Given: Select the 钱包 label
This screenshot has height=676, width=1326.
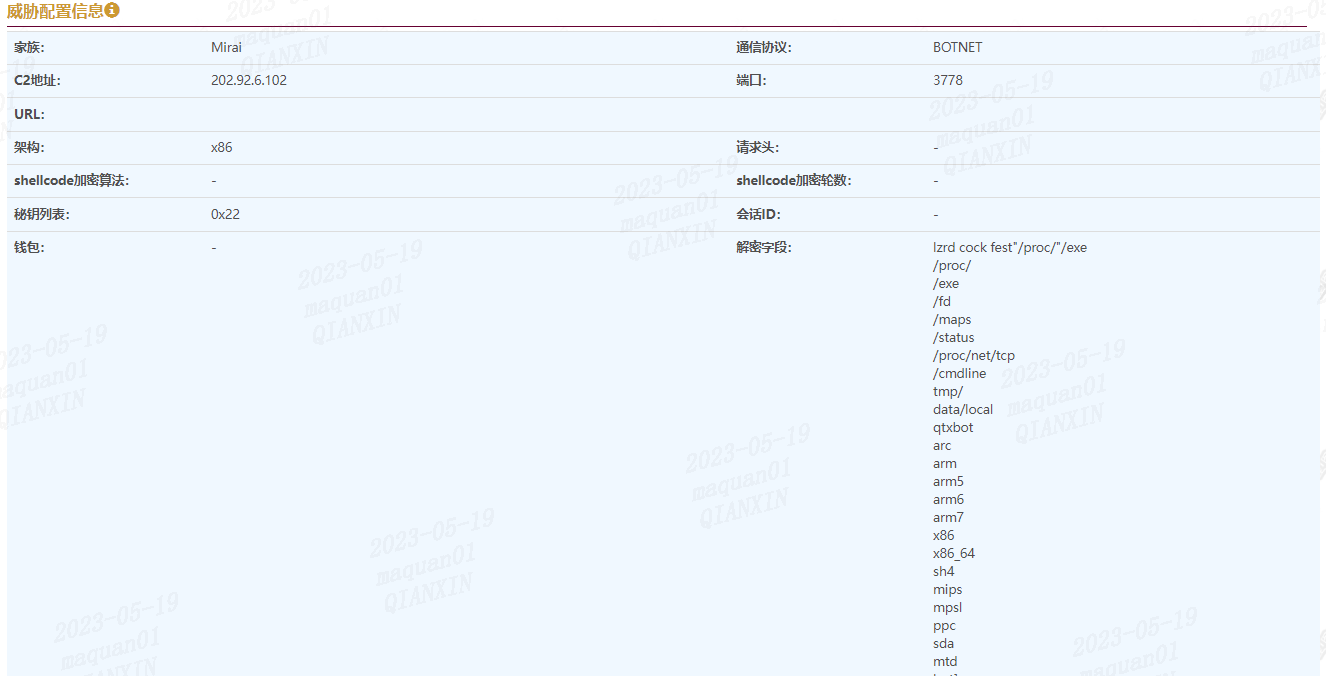Looking at the screenshot, I should pos(30,247).
